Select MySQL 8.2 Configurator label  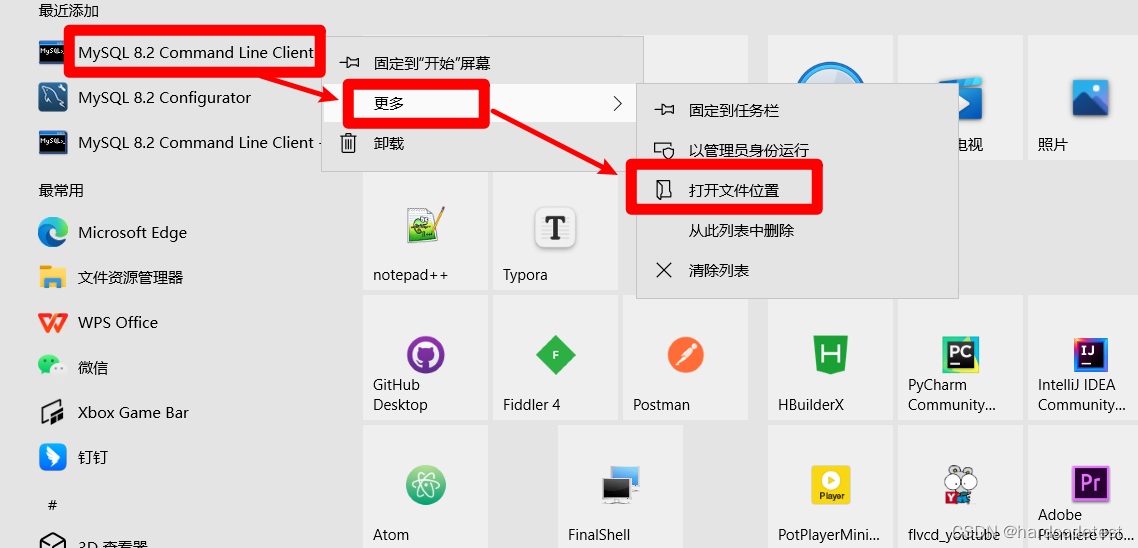[165, 97]
